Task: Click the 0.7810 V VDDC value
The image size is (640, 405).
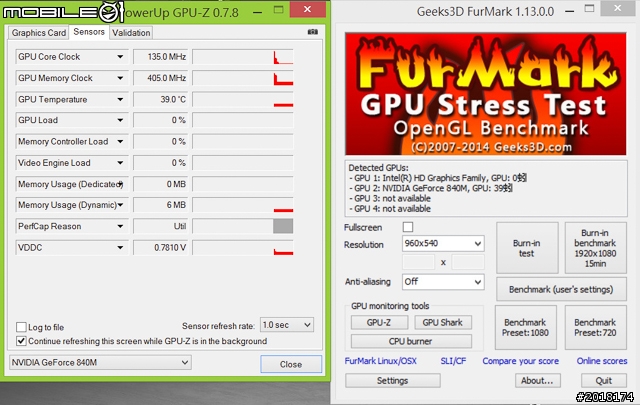Action: pyautogui.click(x=160, y=247)
